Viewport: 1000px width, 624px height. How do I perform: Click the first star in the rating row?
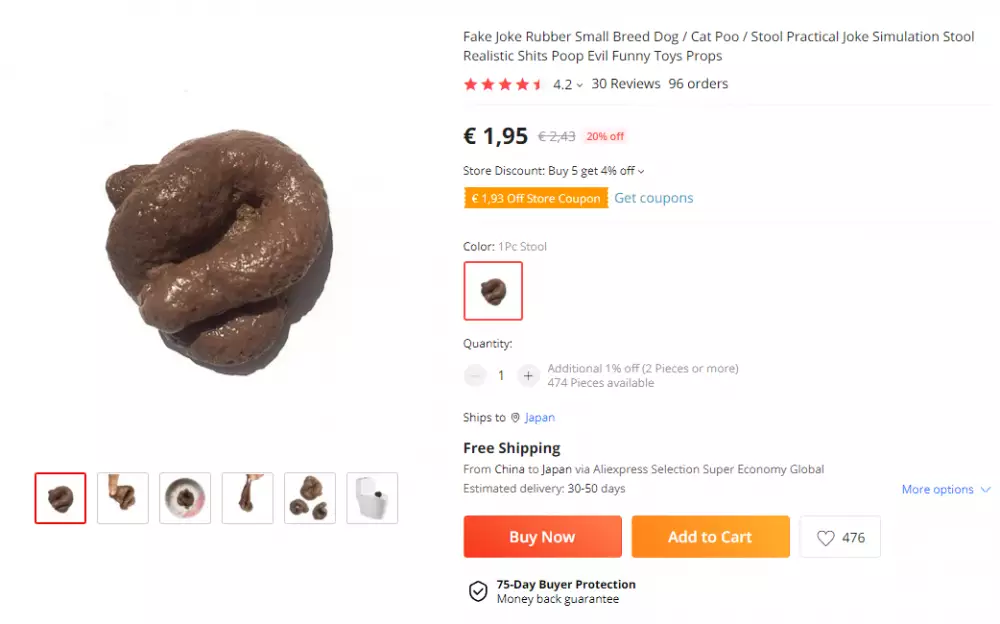469,85
